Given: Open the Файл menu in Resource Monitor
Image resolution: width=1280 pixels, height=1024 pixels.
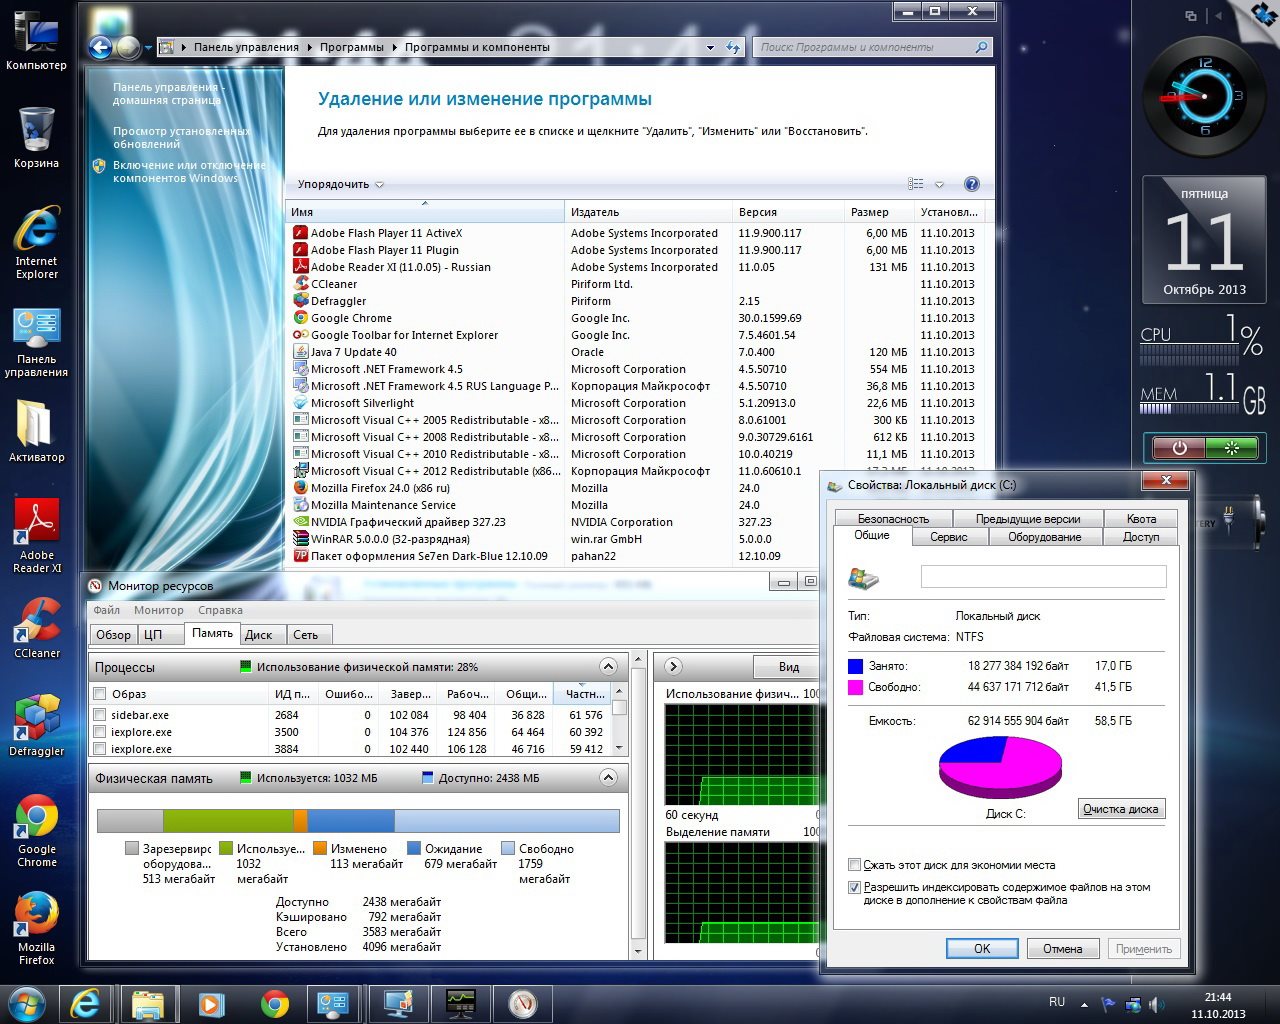Looking at the screenshot, I should (107, 610).
